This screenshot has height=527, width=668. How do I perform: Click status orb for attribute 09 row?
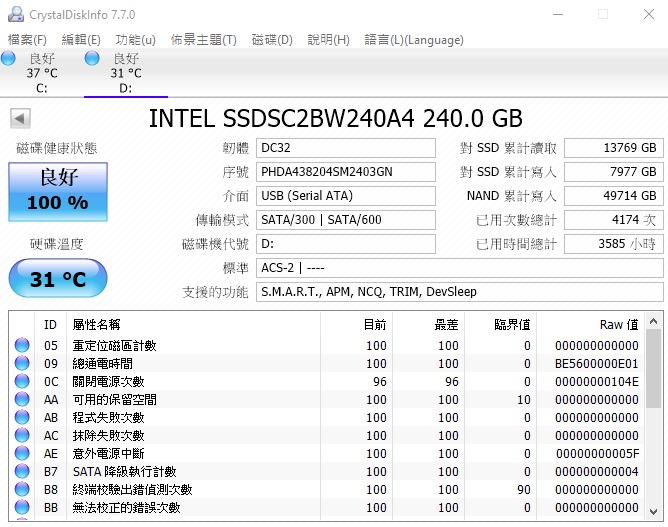(22, 363)
